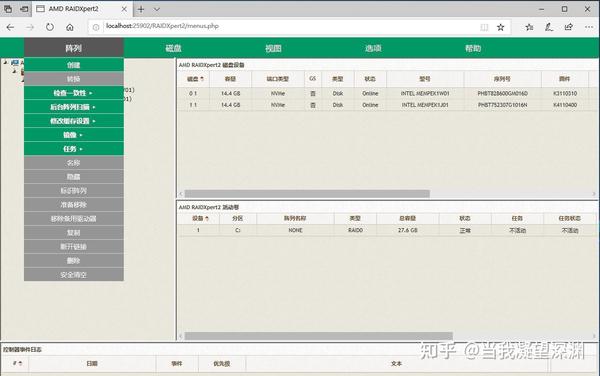Screen dimensions: 600x376
Task: Select disk row INTEL MEMPEK1W01
Action: (x=388, y=93)
